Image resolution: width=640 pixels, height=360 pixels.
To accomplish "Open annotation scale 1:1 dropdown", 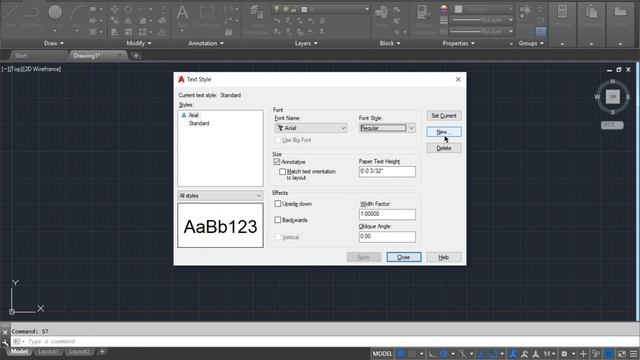I will [x=549, y=354].
